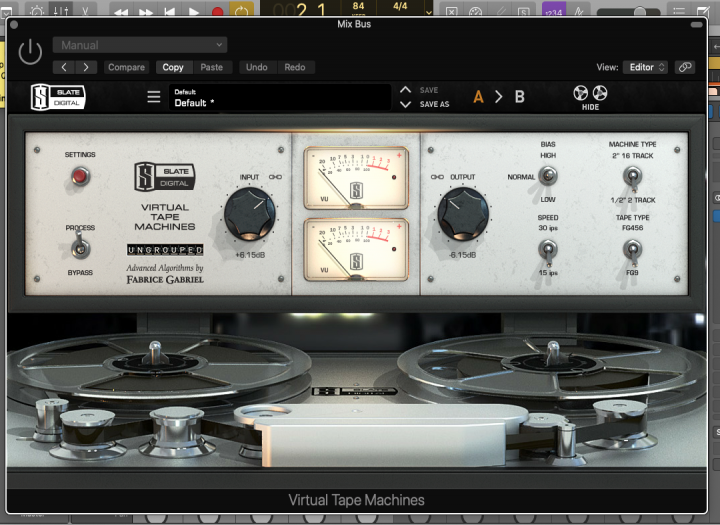Select previous preset with up chevron

click(x=405, y=90)
